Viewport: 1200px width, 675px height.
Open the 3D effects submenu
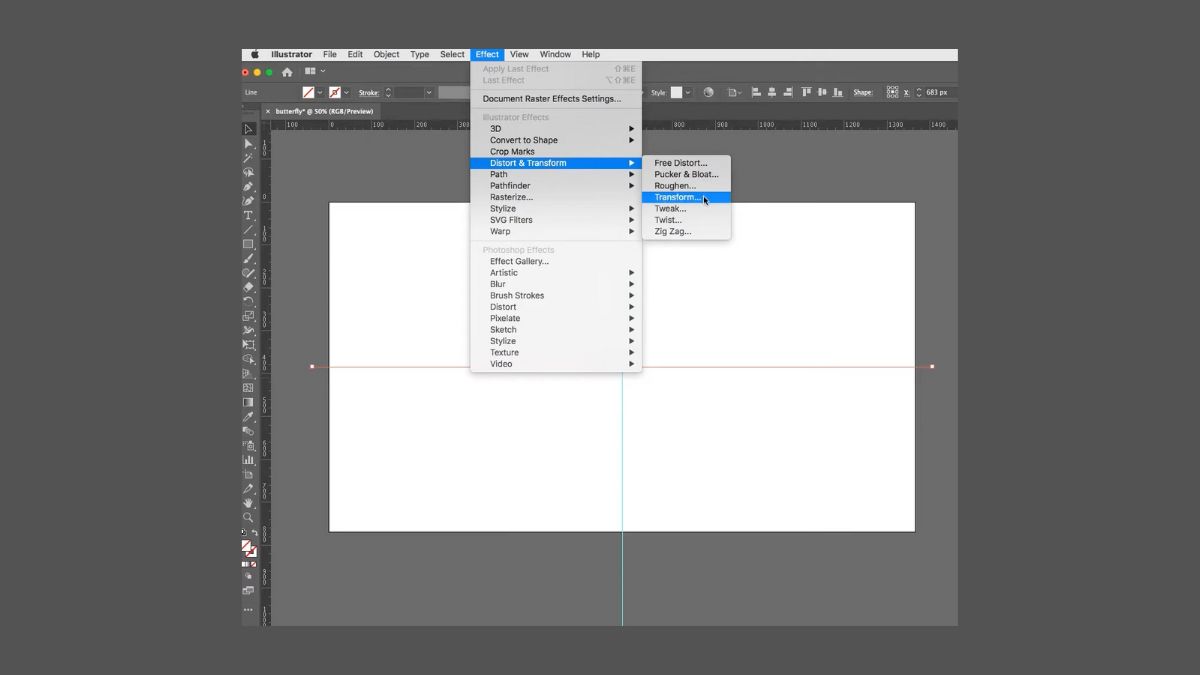click(x=556, y=129)
